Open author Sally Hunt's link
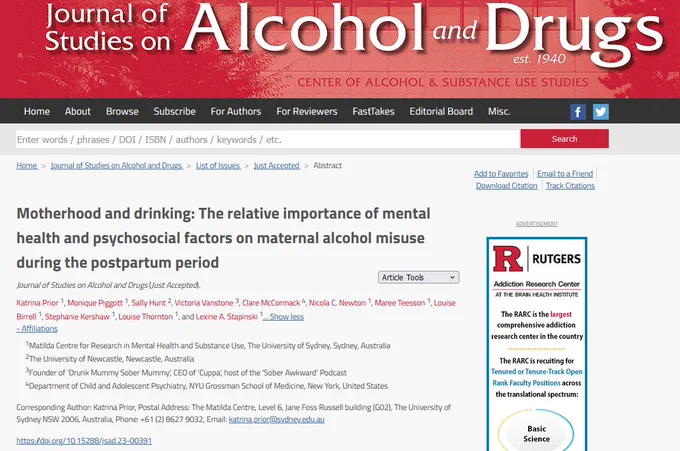The width and height of the screenshot is (680, 451). click(x=149, y=303)
